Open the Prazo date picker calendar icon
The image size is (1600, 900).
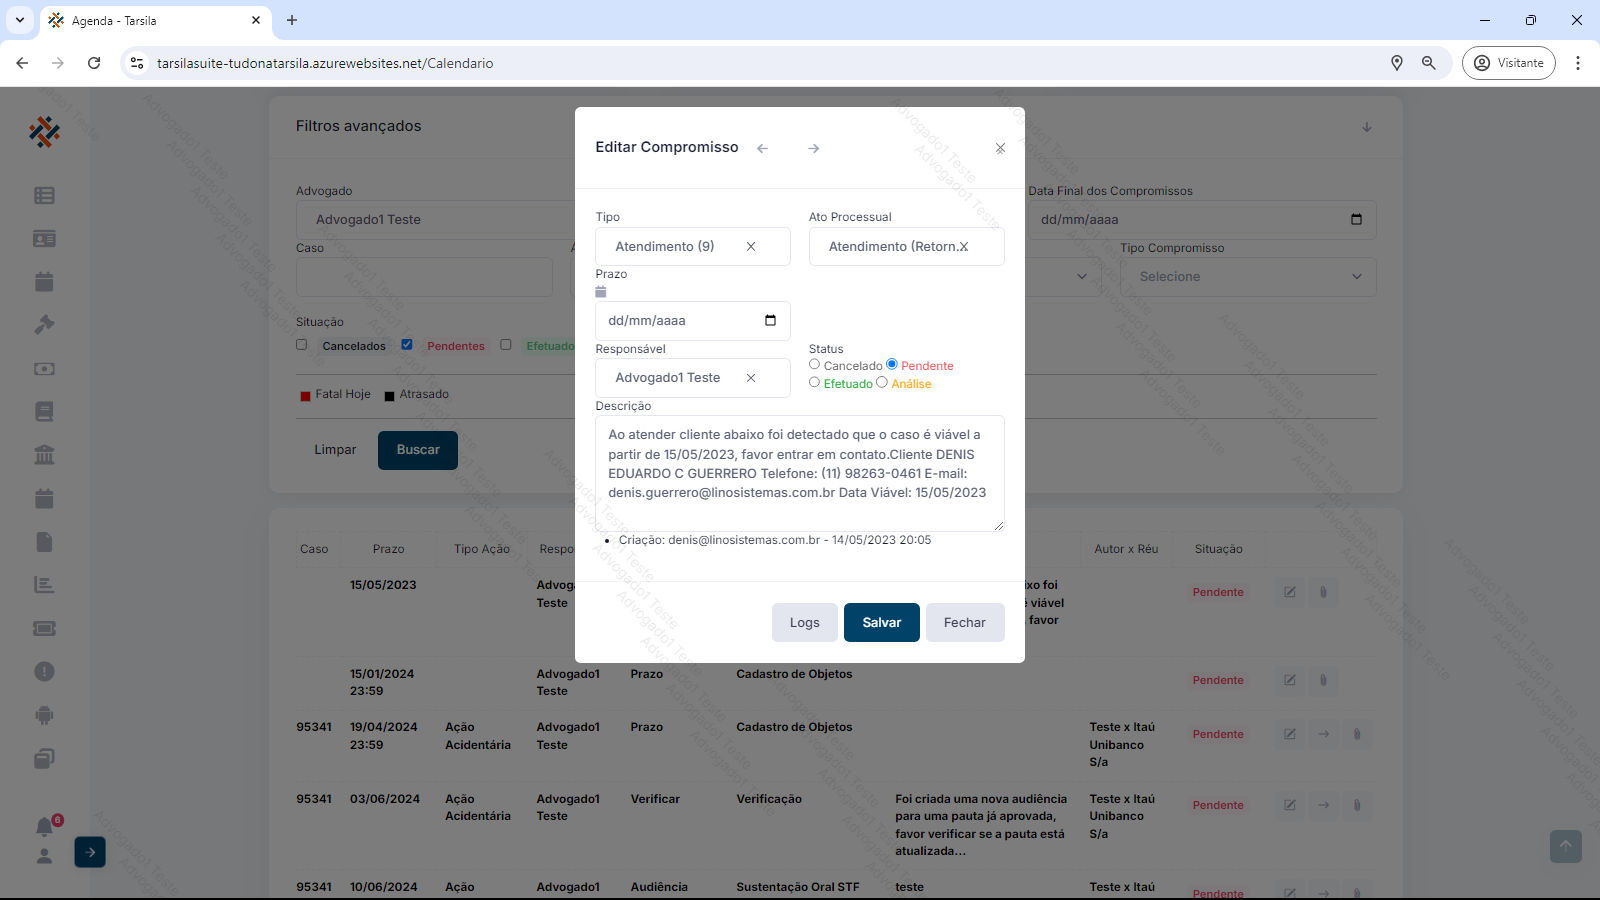pyautogui.click(x=770, y=321)
